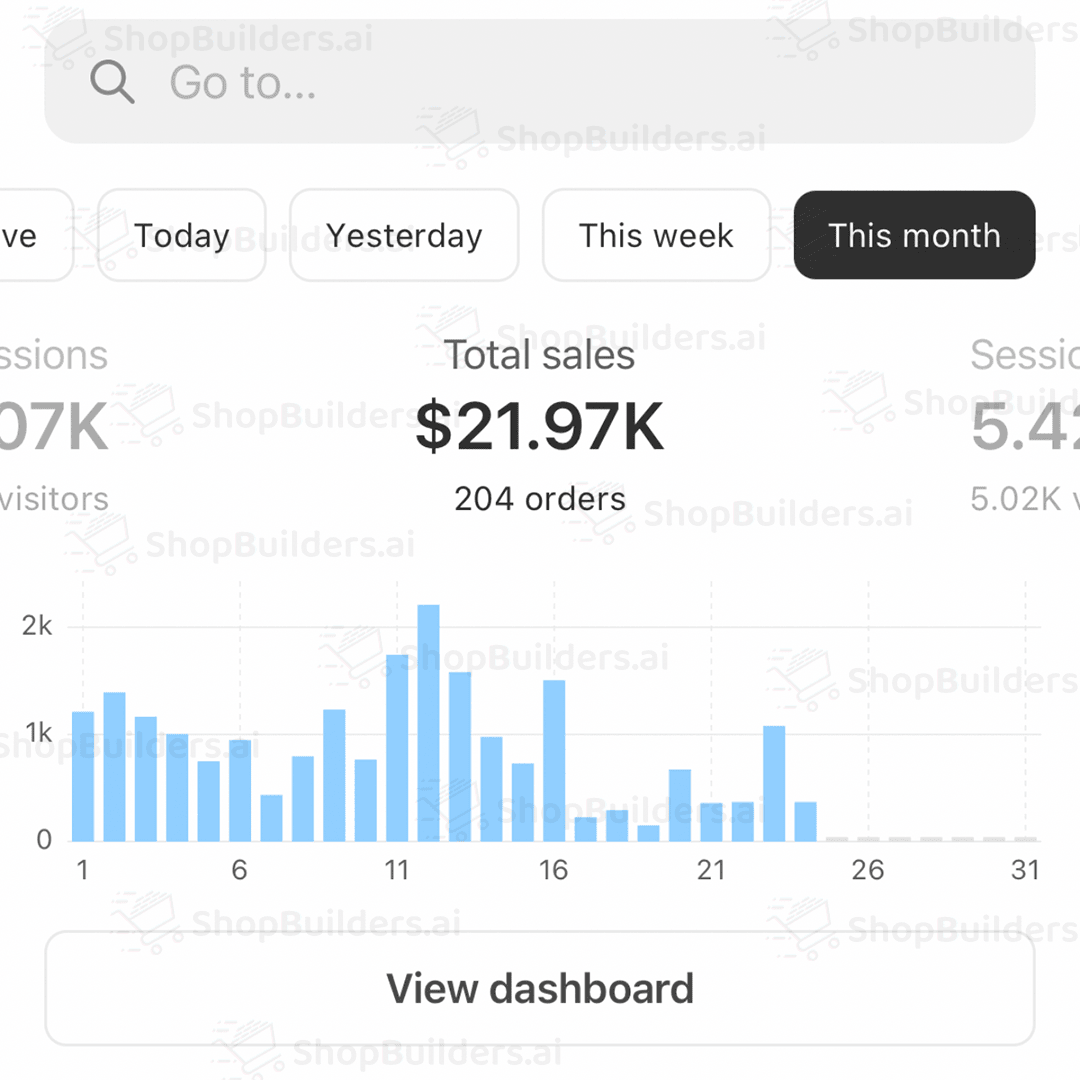Choose the This week filter
Viewport: 1080px width, 1080px height.
(x=656, y=236)
